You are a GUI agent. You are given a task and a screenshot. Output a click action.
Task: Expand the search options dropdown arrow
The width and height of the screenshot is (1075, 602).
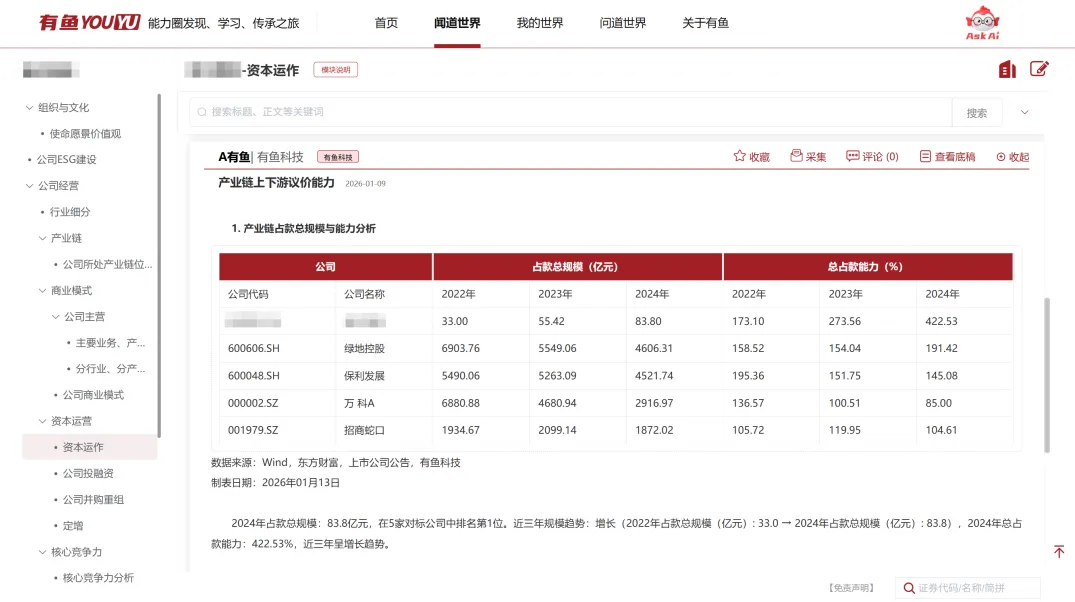pos(1024,112)
